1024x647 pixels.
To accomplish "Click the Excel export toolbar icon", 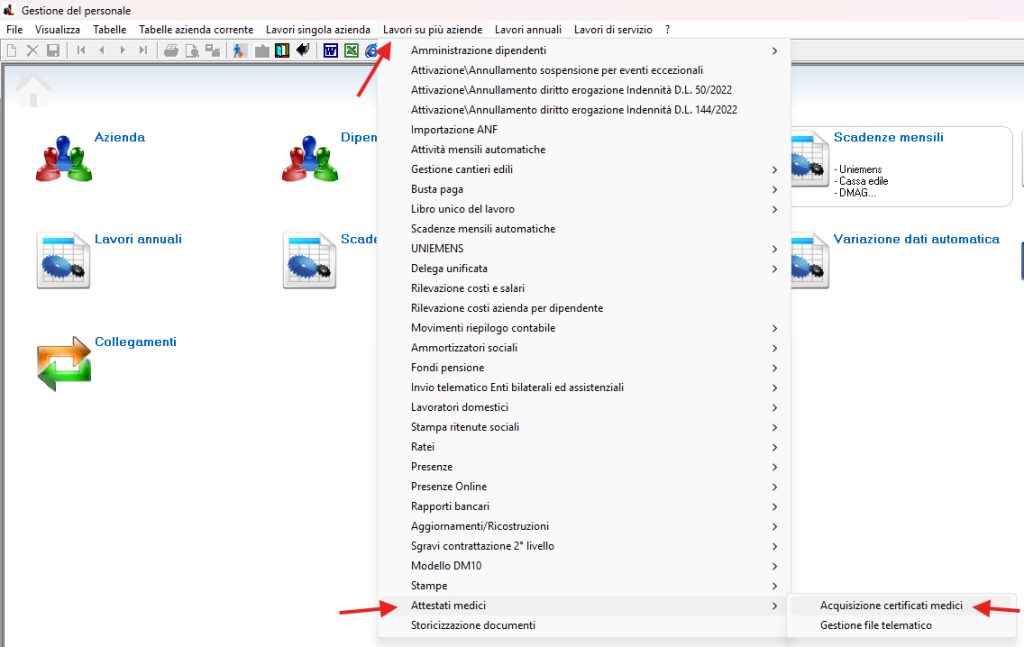I will (351, 50).
